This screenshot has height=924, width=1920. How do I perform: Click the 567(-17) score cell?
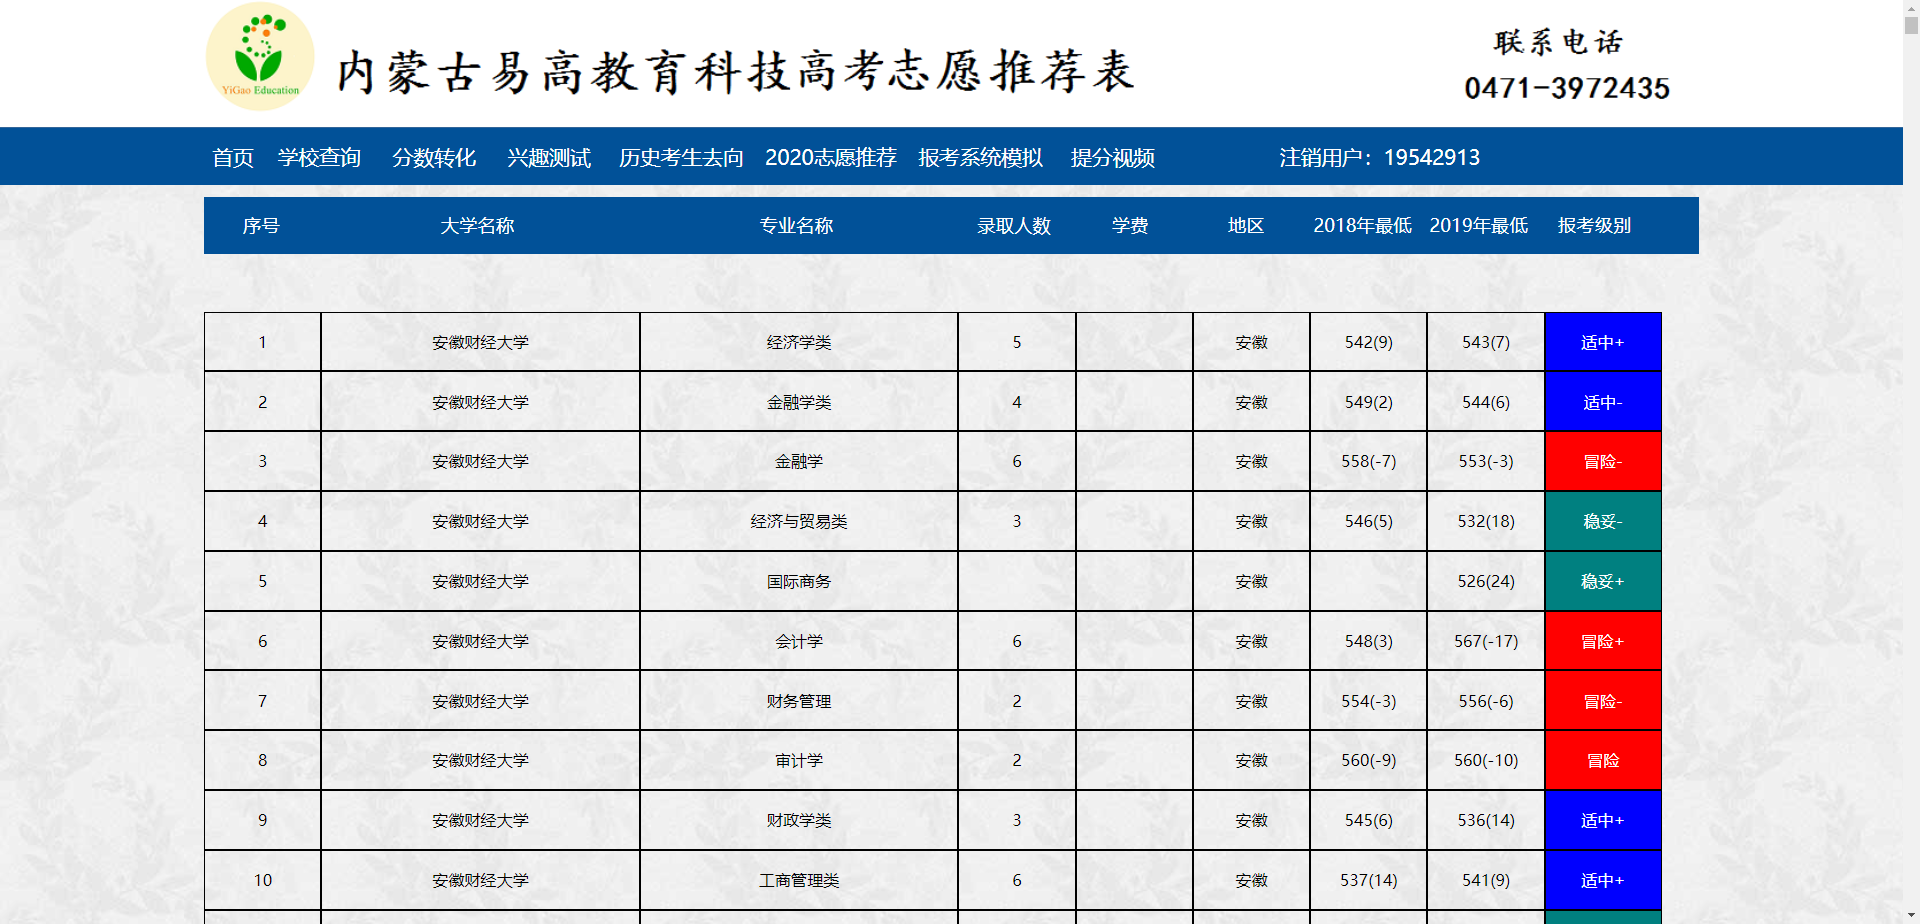1486,641
